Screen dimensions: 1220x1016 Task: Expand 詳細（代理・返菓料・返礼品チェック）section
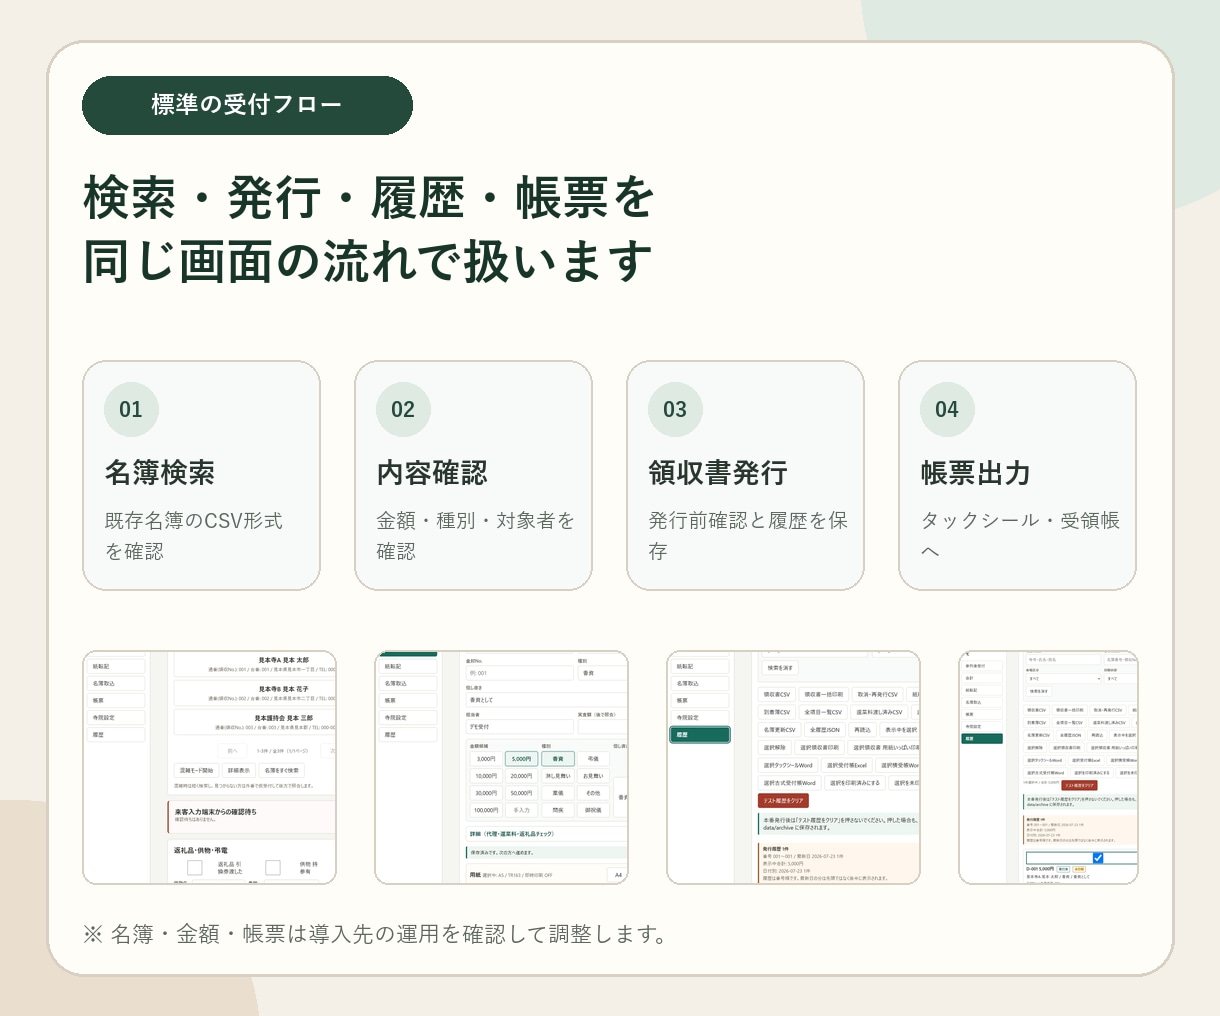click(x=546, y=833)
